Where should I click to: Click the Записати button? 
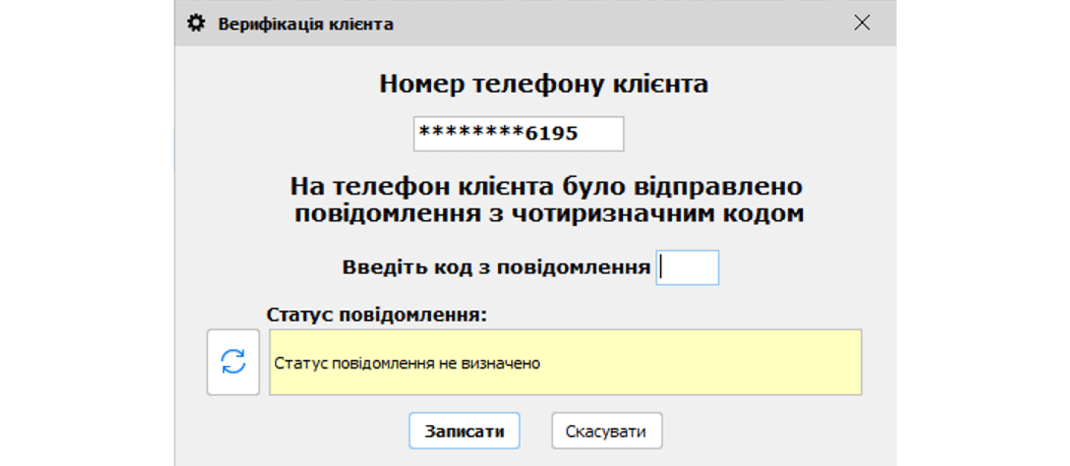(465, 431)
